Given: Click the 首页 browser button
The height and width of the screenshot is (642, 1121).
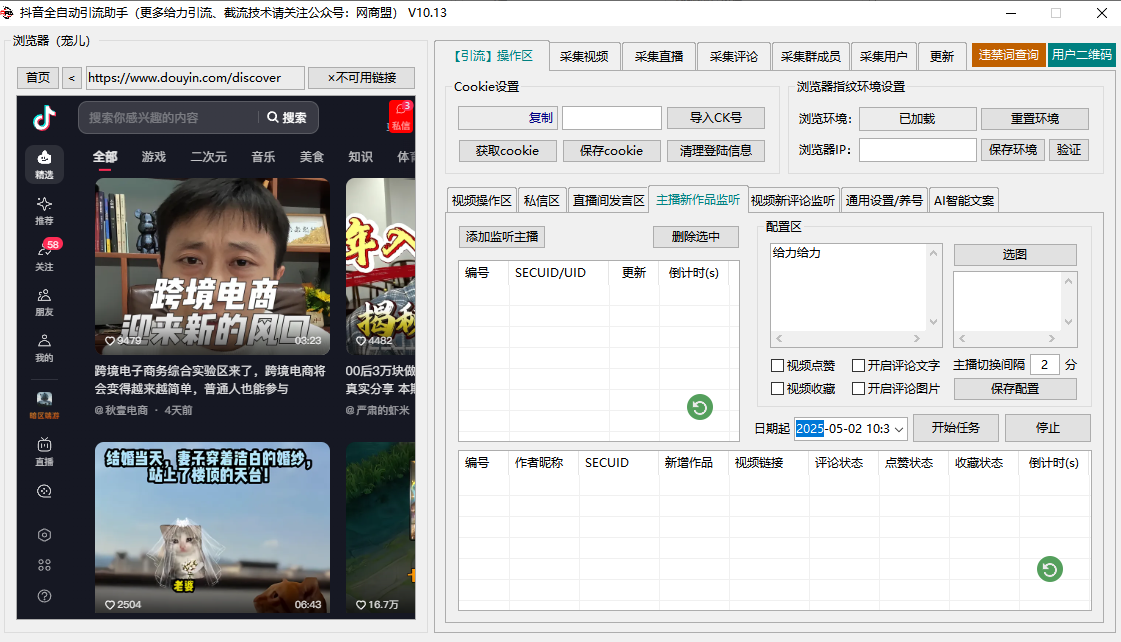Looking at the screenshot, I should pyautogui.click(x=38, y=77).
